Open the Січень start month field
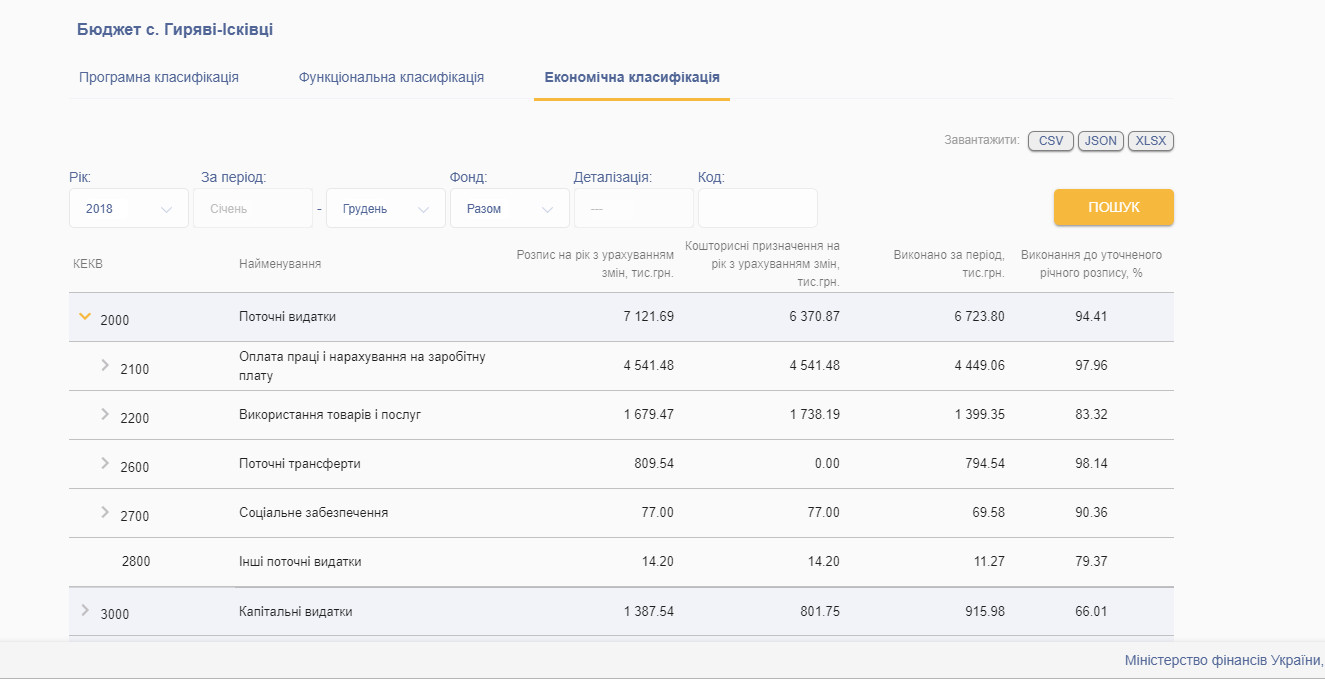 [253, 208]
